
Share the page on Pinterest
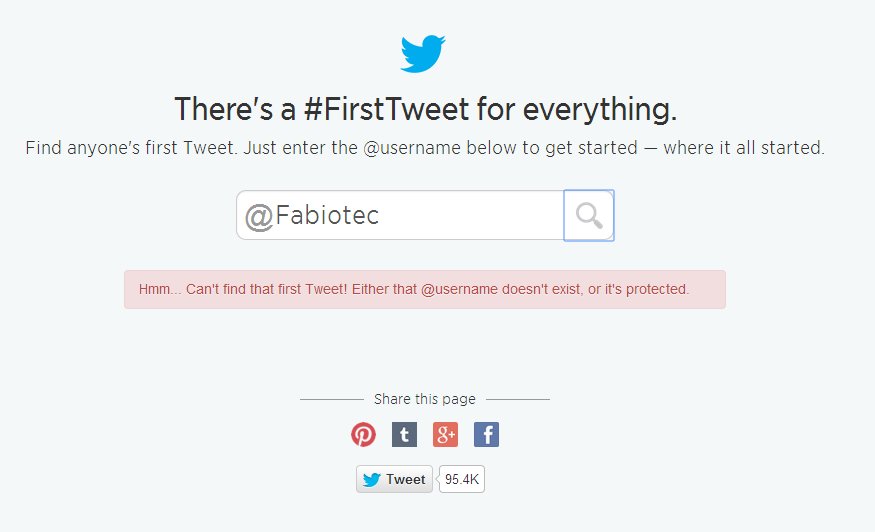(363, 434)
